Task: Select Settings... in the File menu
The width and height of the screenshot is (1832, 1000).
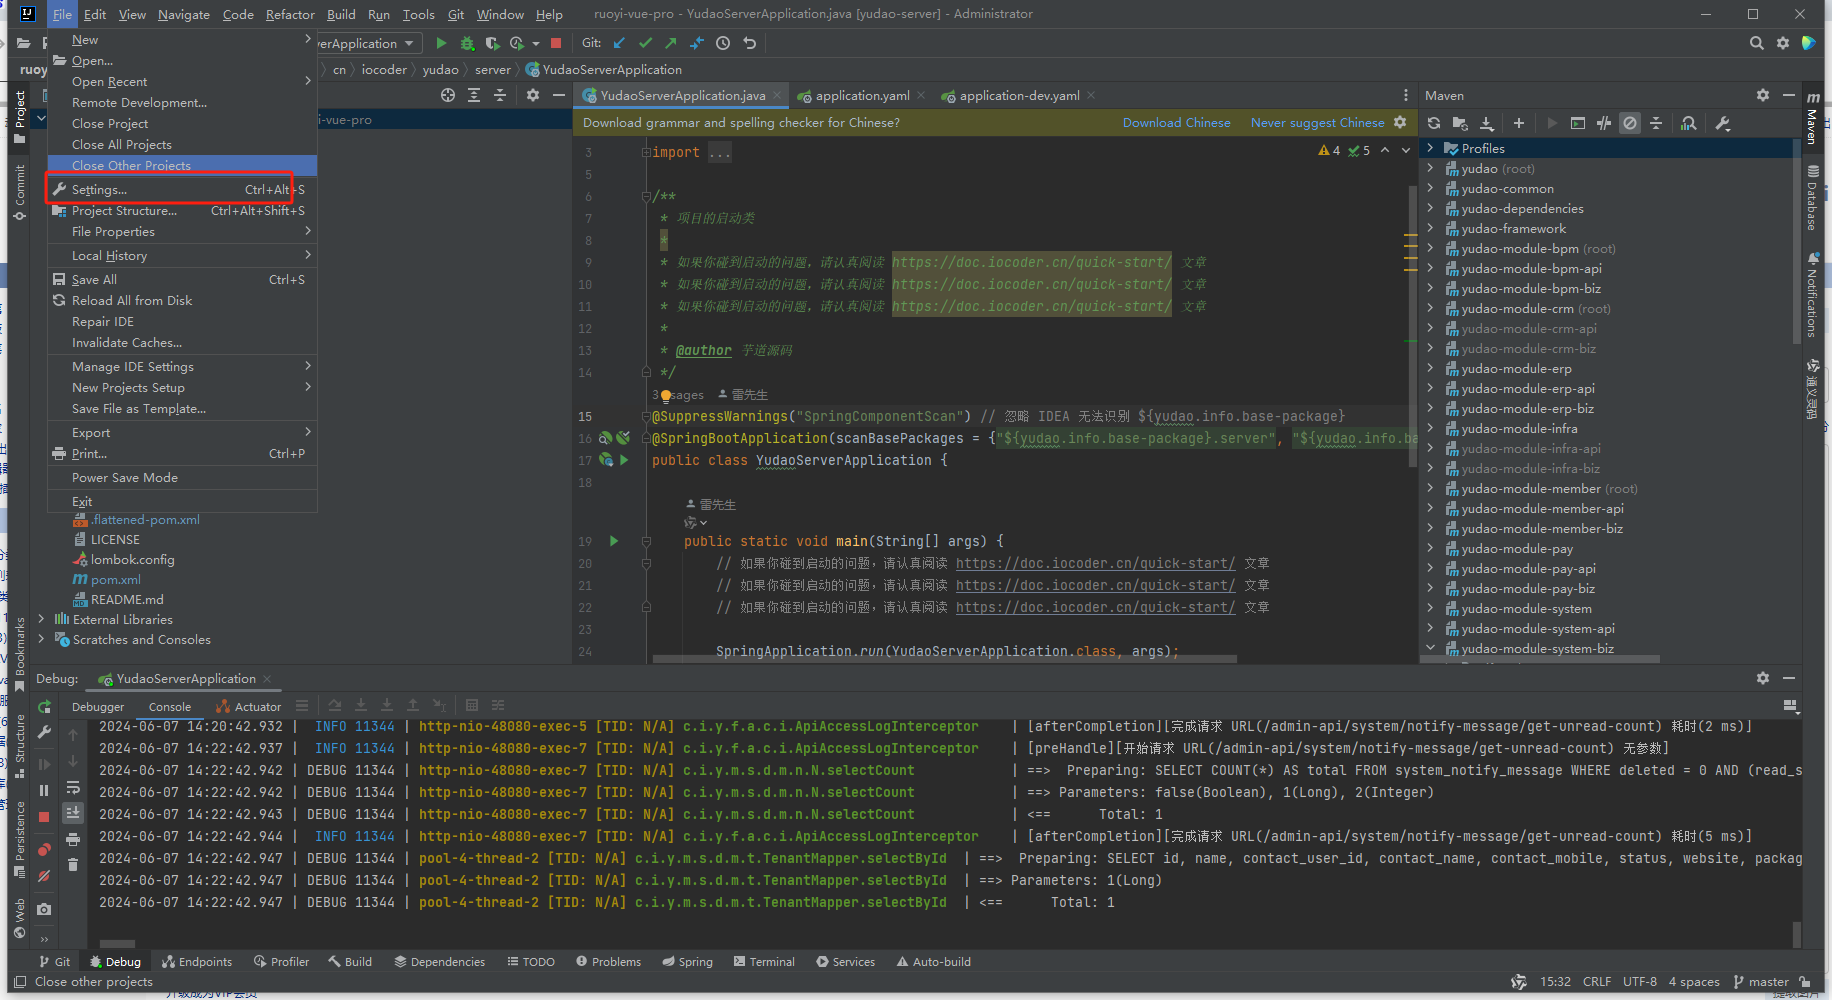Action: click(100, 189)
